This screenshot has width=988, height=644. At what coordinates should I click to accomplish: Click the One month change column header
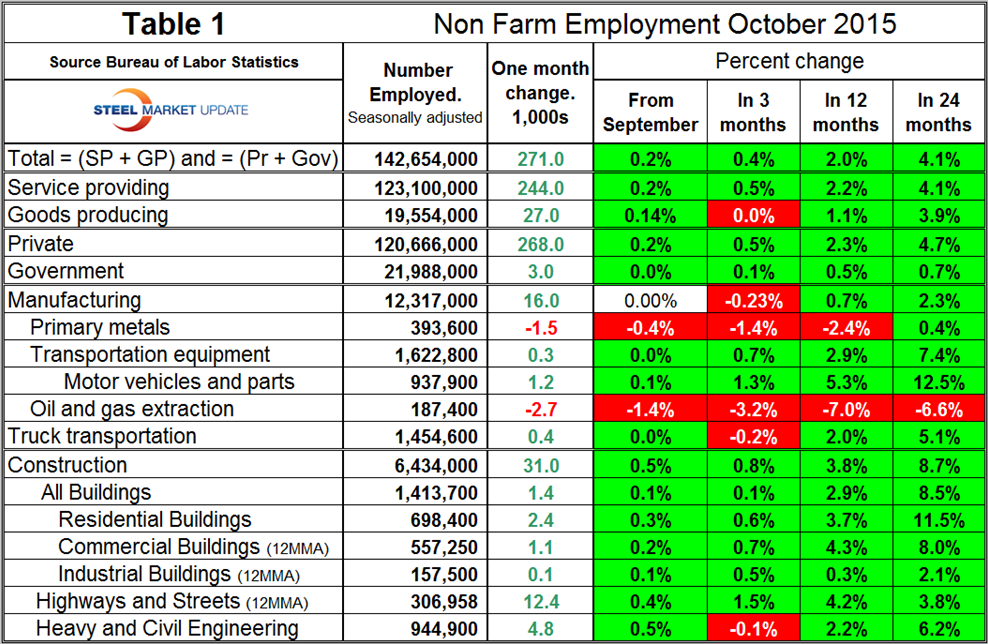tap(540, 94)
